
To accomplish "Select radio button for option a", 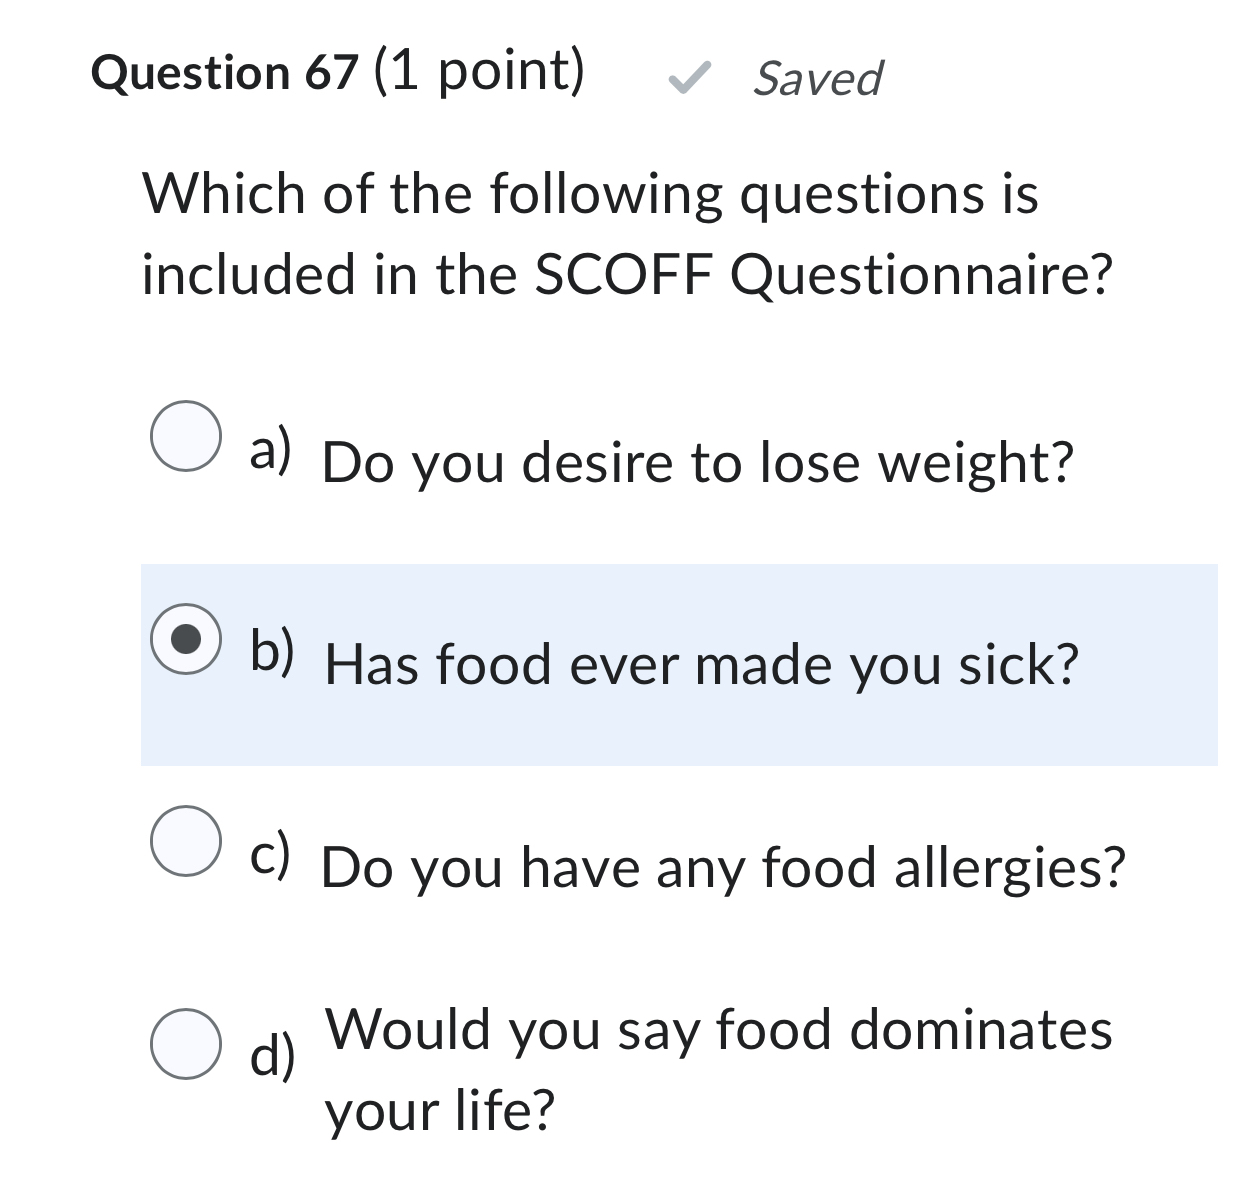I will click(x=186, y=435).
